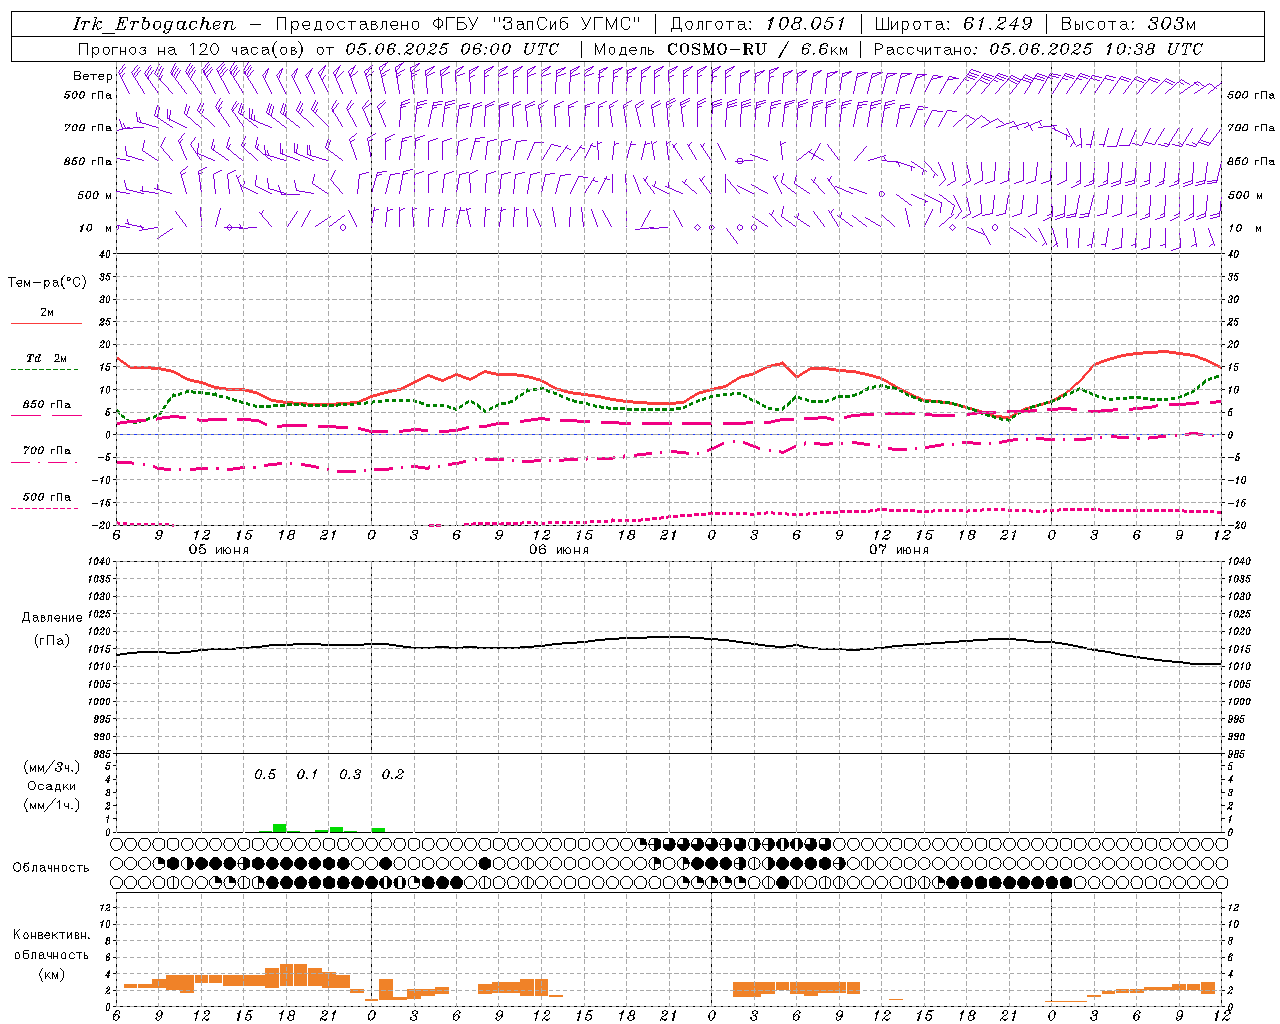Click the 'Конвективн.' label
Viewport: 1280px width, 1024px height.
coord(51,935)
